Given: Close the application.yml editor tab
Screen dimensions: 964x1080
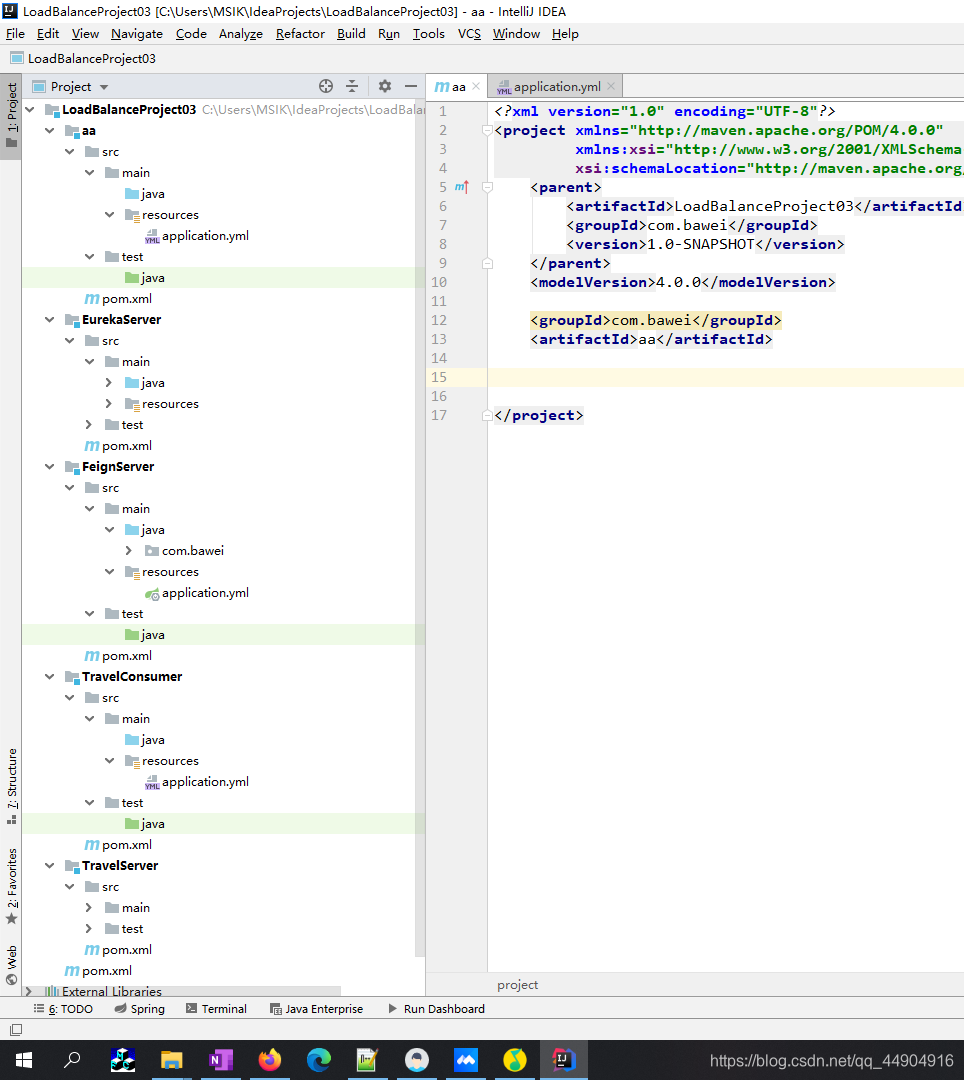Looking at the screenshot, I should coord(611,87).
